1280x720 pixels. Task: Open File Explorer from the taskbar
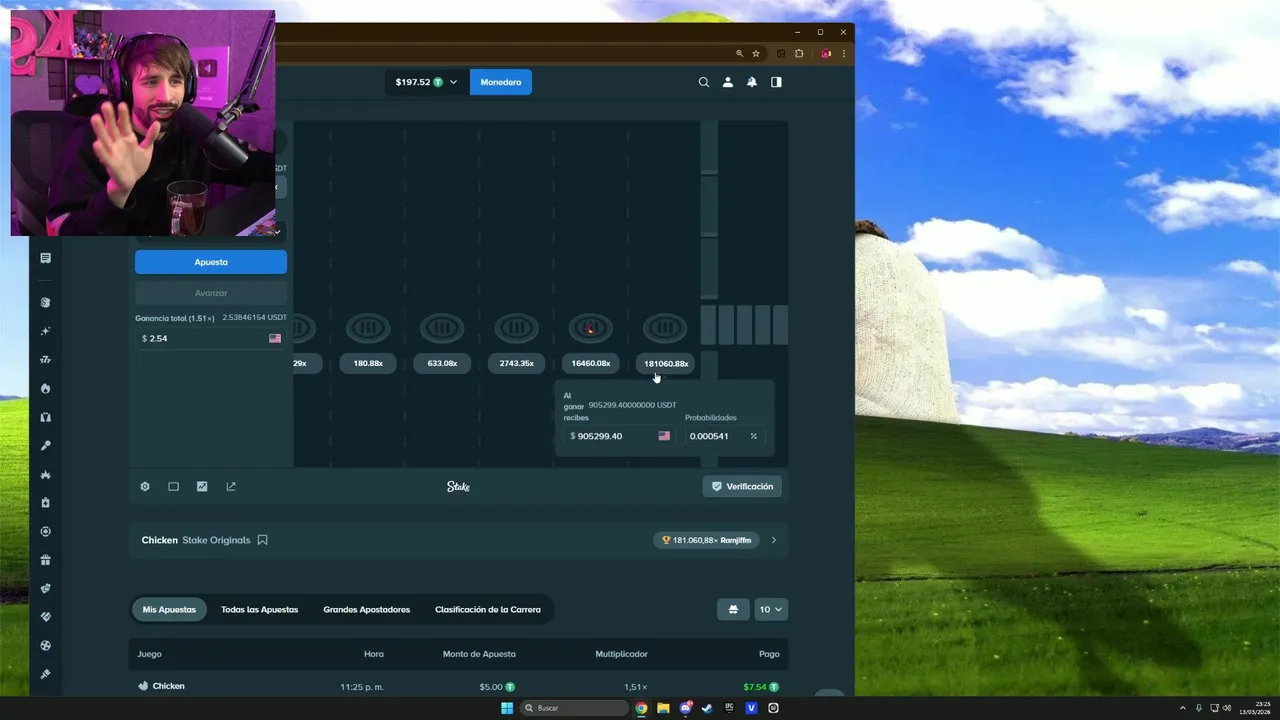[x=663, y=708]
